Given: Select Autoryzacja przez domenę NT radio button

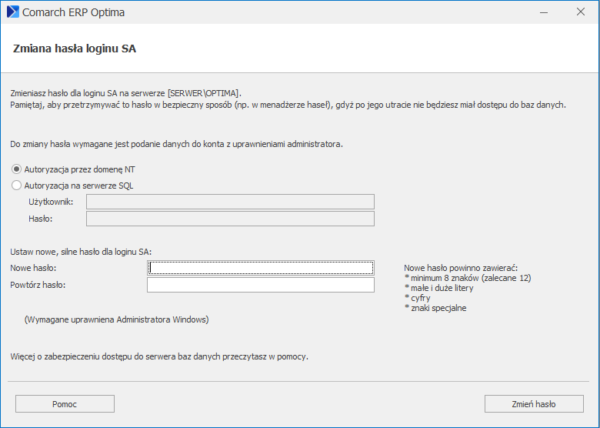Looking at the screenshot, I should (x=16, y=169).
